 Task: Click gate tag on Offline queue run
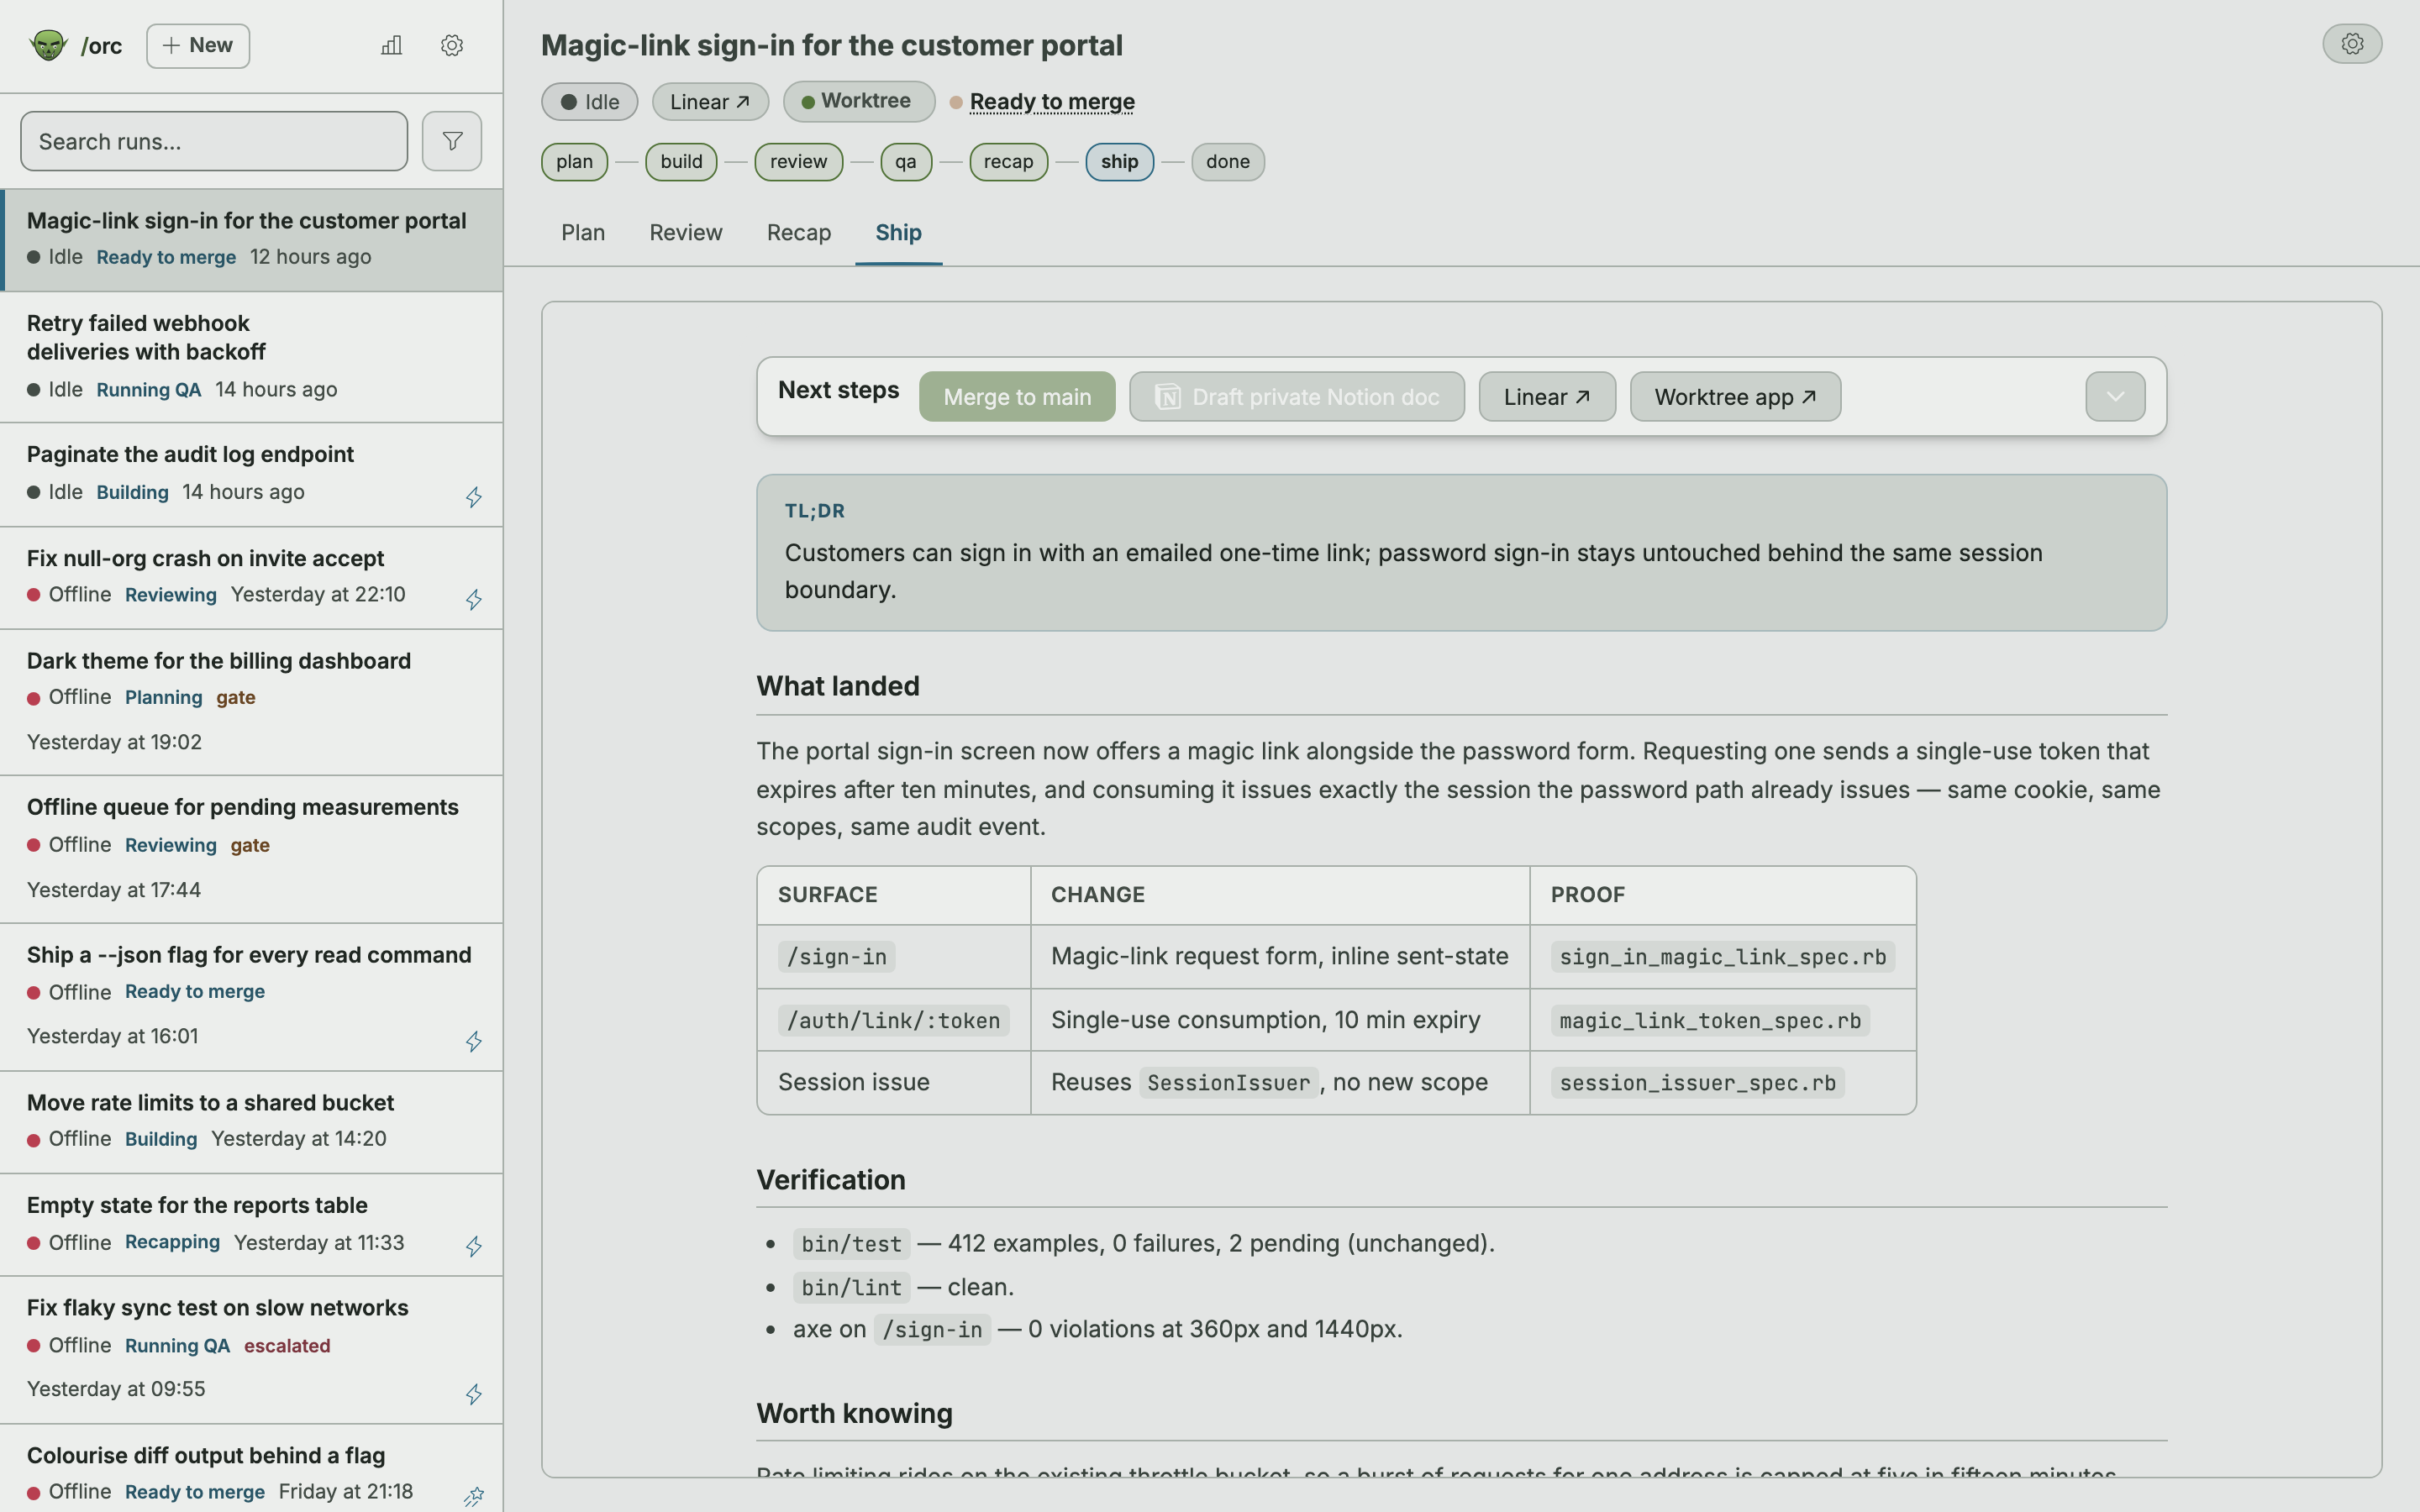(250, 845)
